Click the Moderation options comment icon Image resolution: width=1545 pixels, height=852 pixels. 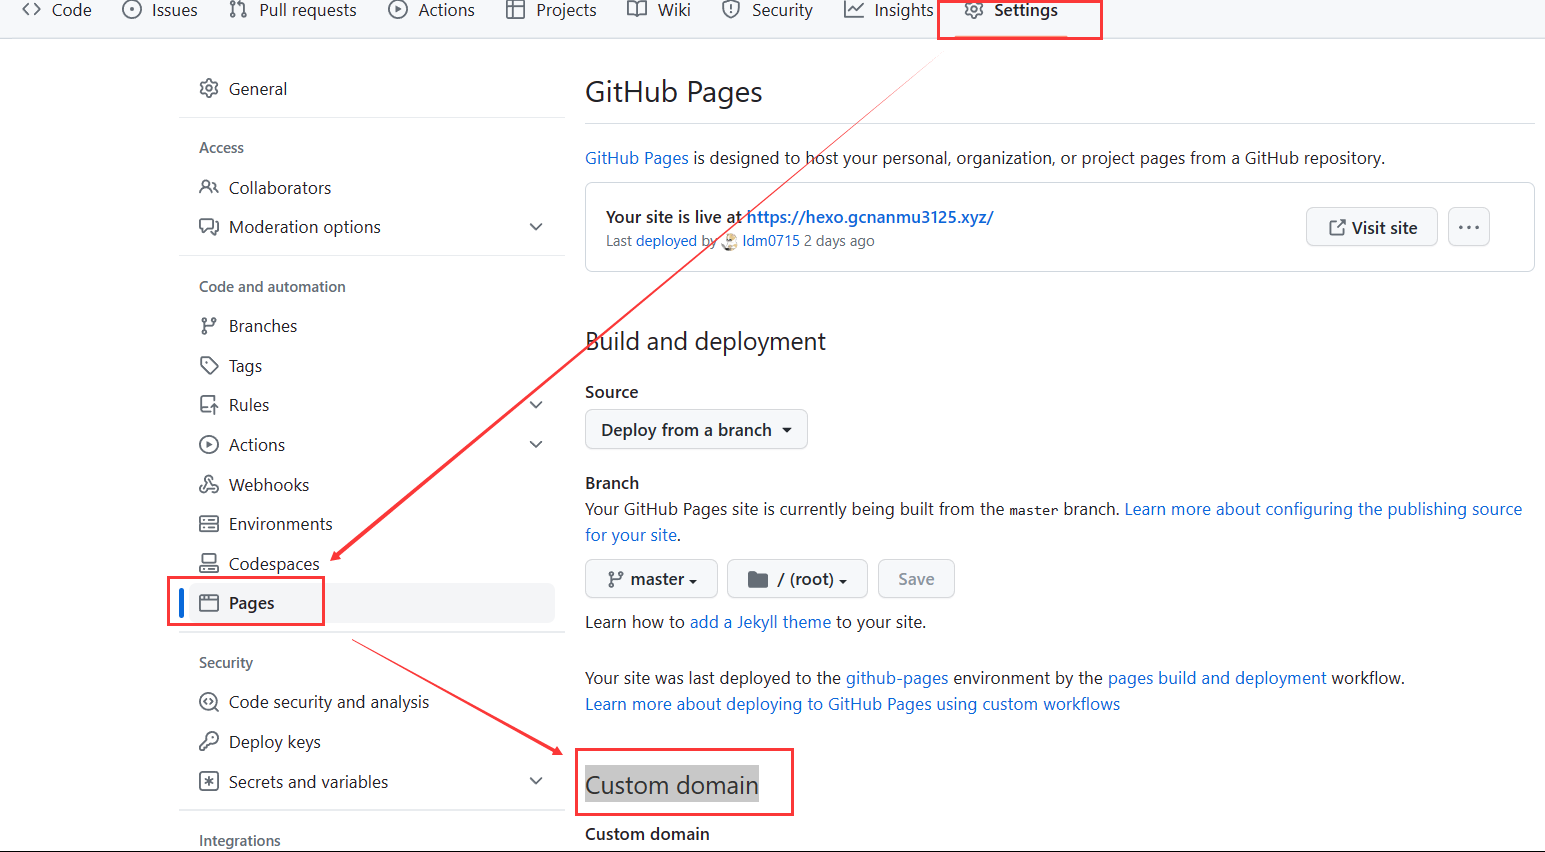point(209,227)
